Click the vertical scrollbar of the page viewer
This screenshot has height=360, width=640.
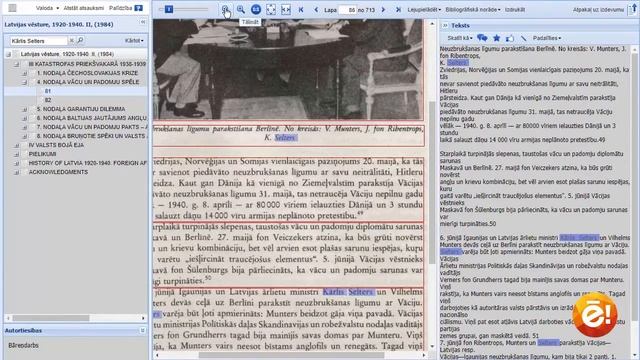(x=432, y=183)
